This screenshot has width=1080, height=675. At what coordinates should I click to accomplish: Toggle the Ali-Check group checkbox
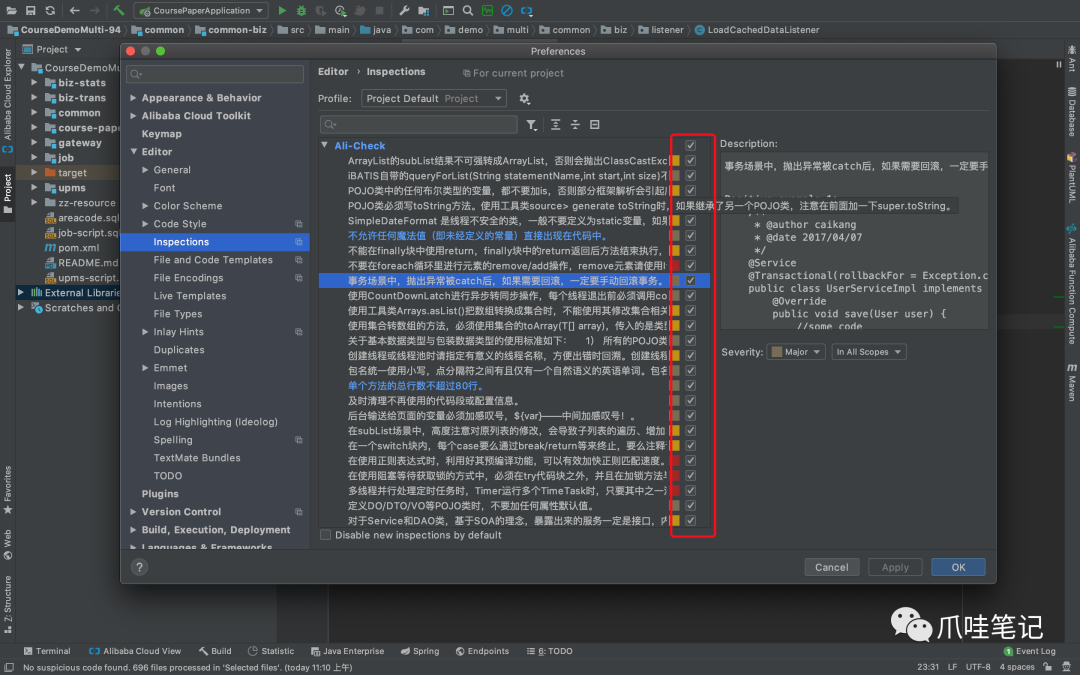coord(690,145)
